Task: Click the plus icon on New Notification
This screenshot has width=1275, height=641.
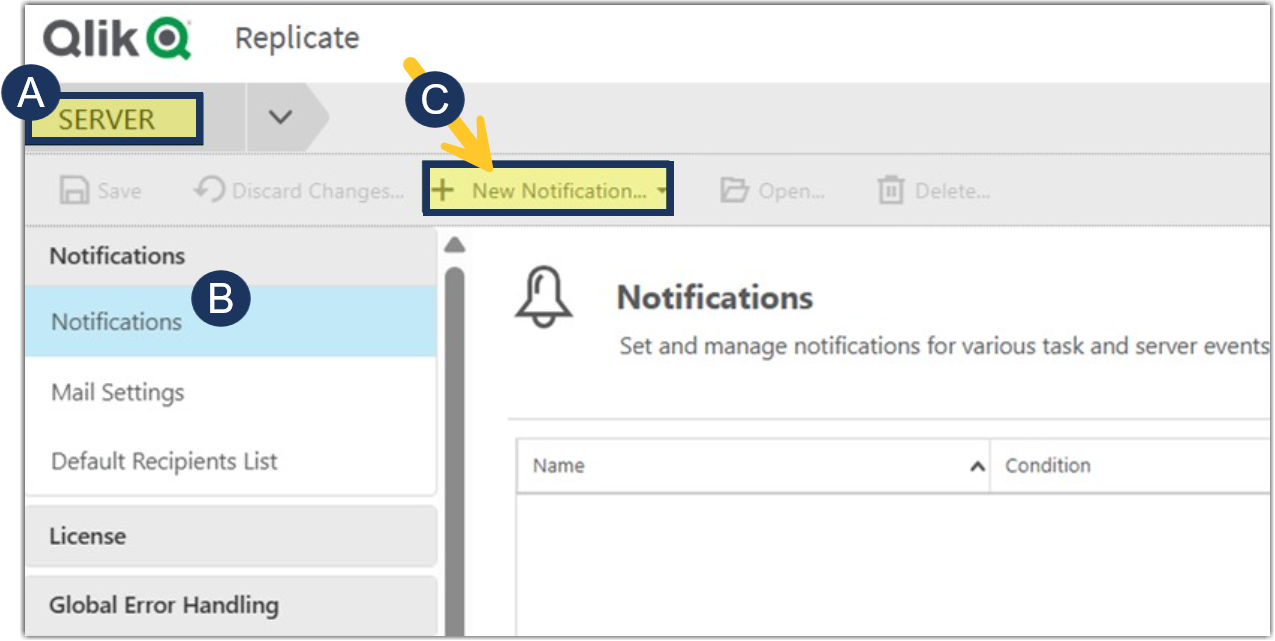Action: 442,189
